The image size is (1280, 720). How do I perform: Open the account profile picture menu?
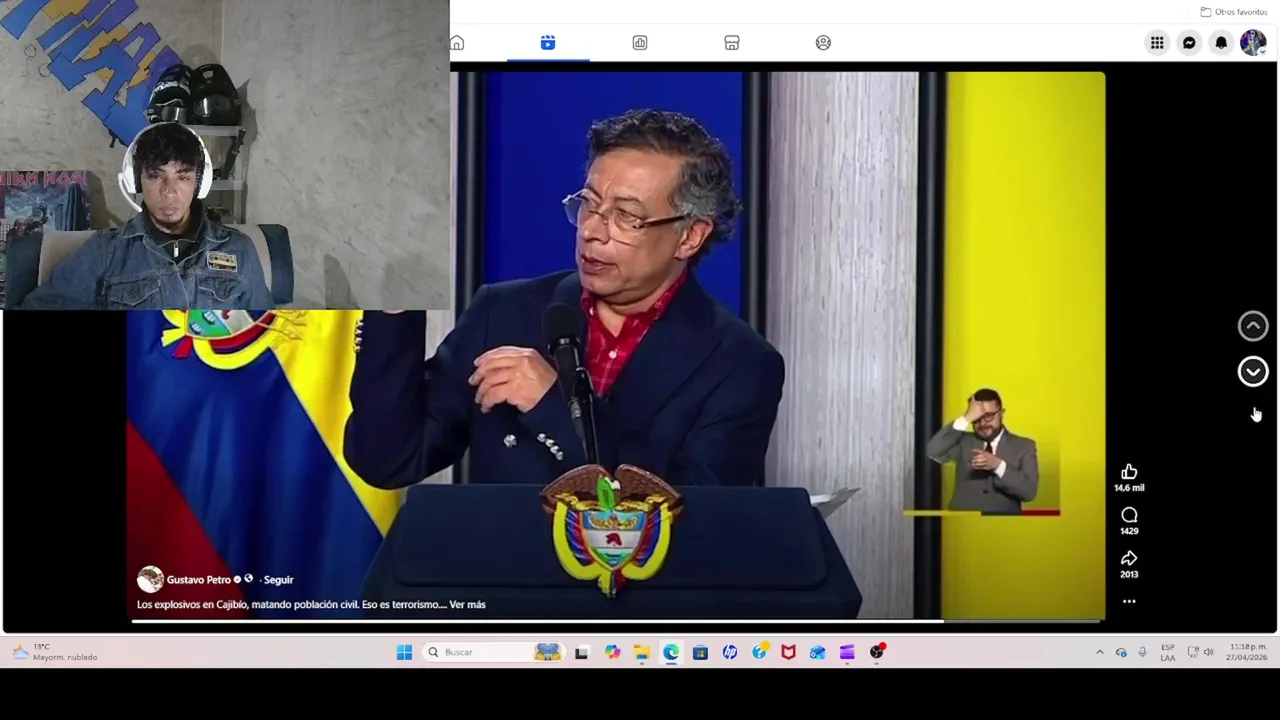[x=1253, y=43]
